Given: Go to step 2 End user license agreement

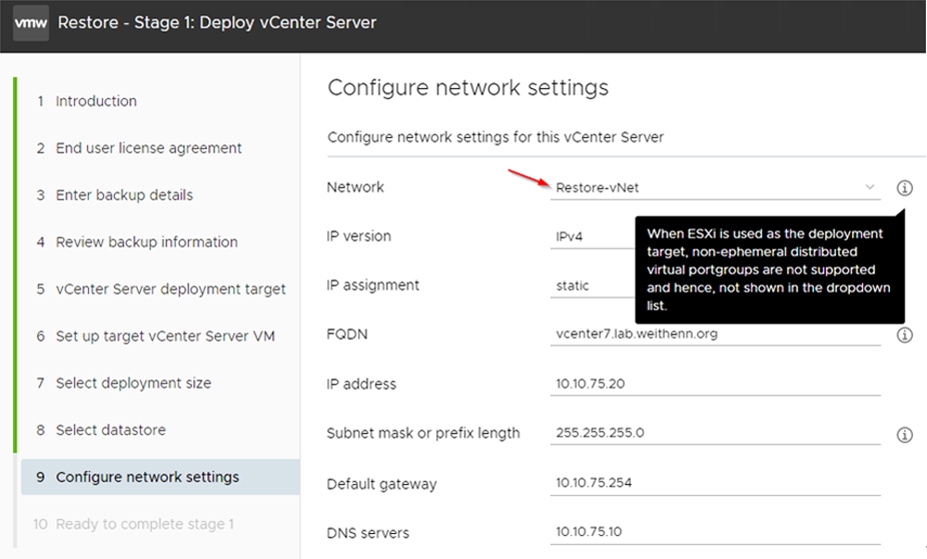Looking at the screenshot, I should pyautogui.click(x=139, y=148).
